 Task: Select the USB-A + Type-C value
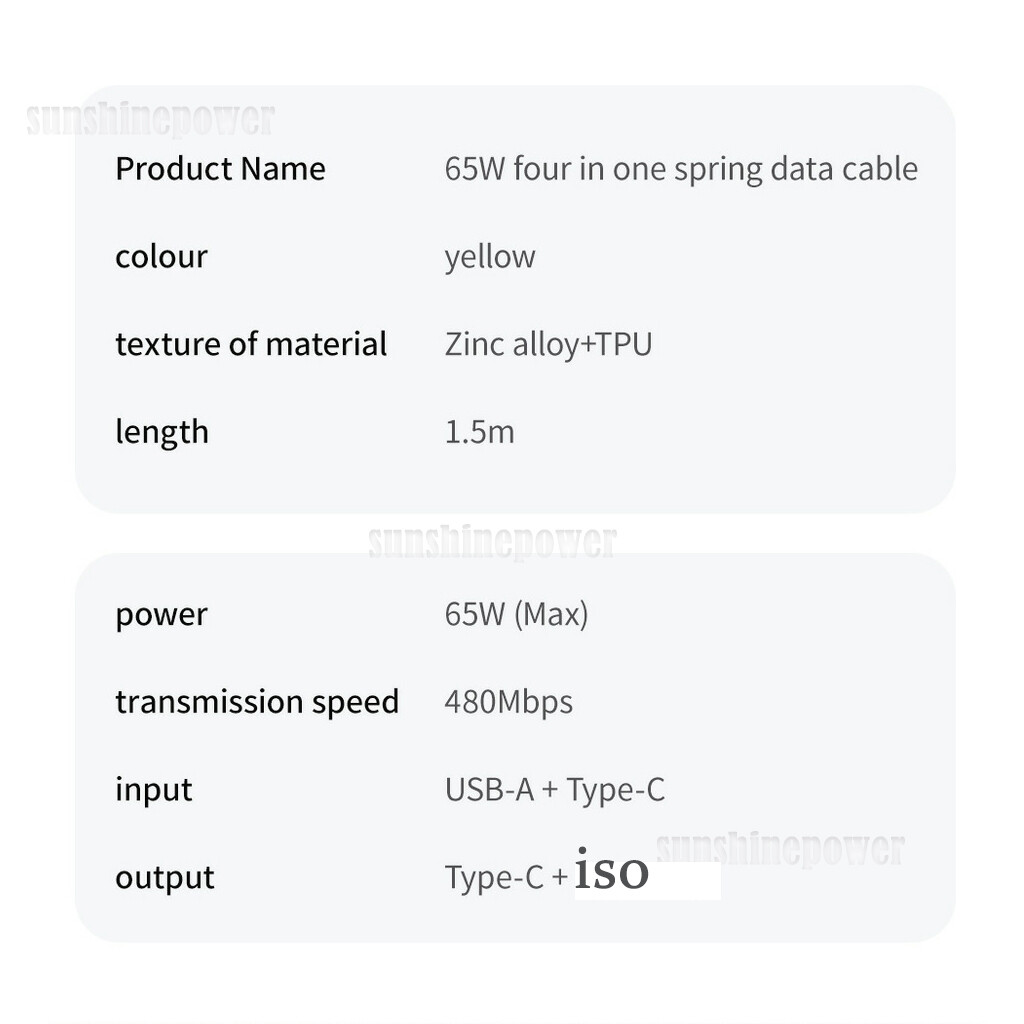point(554,790)
